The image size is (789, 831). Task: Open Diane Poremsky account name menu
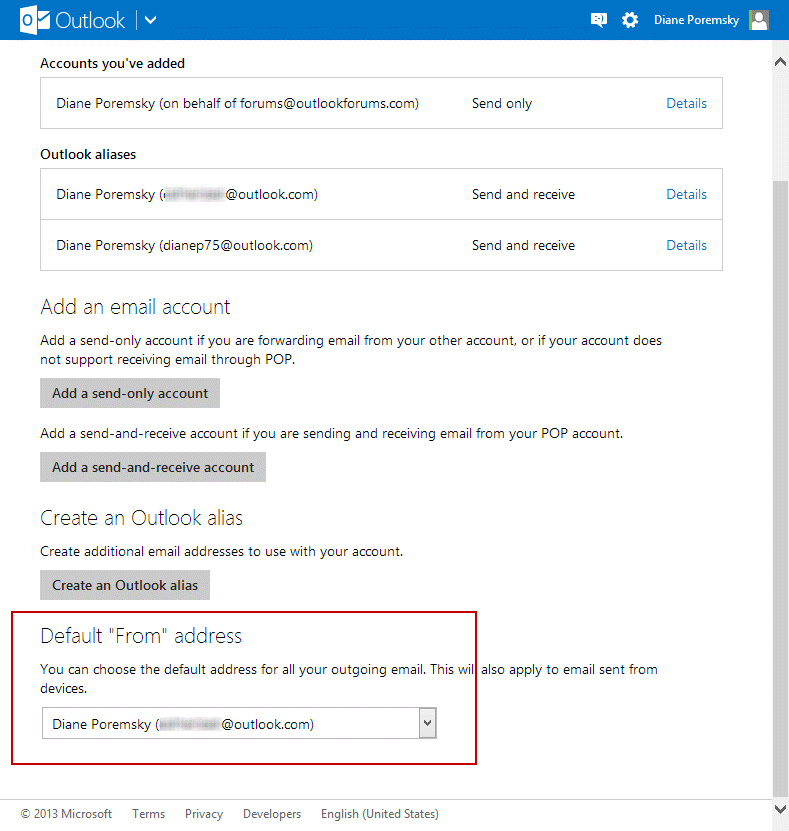696,20
